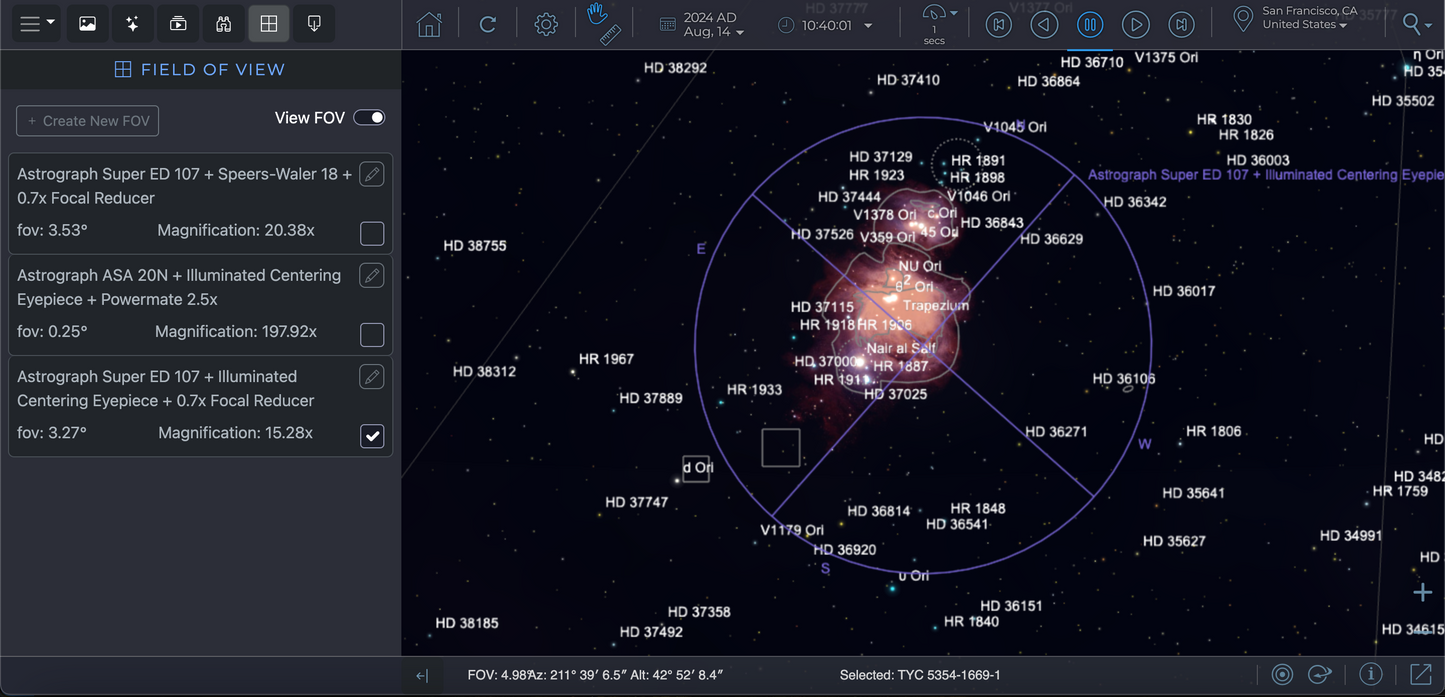
Task: Expand the hamburger main menu dropdown
Action: pos(38,24)
